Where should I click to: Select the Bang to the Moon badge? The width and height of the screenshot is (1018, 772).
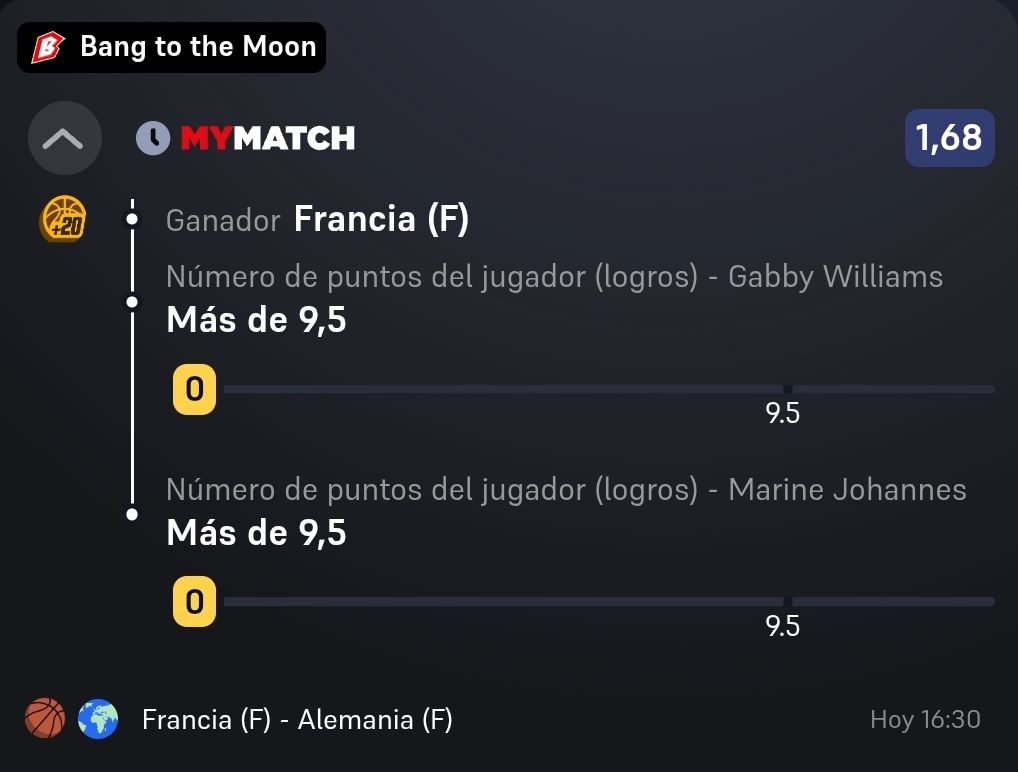(x=171, y=47)
